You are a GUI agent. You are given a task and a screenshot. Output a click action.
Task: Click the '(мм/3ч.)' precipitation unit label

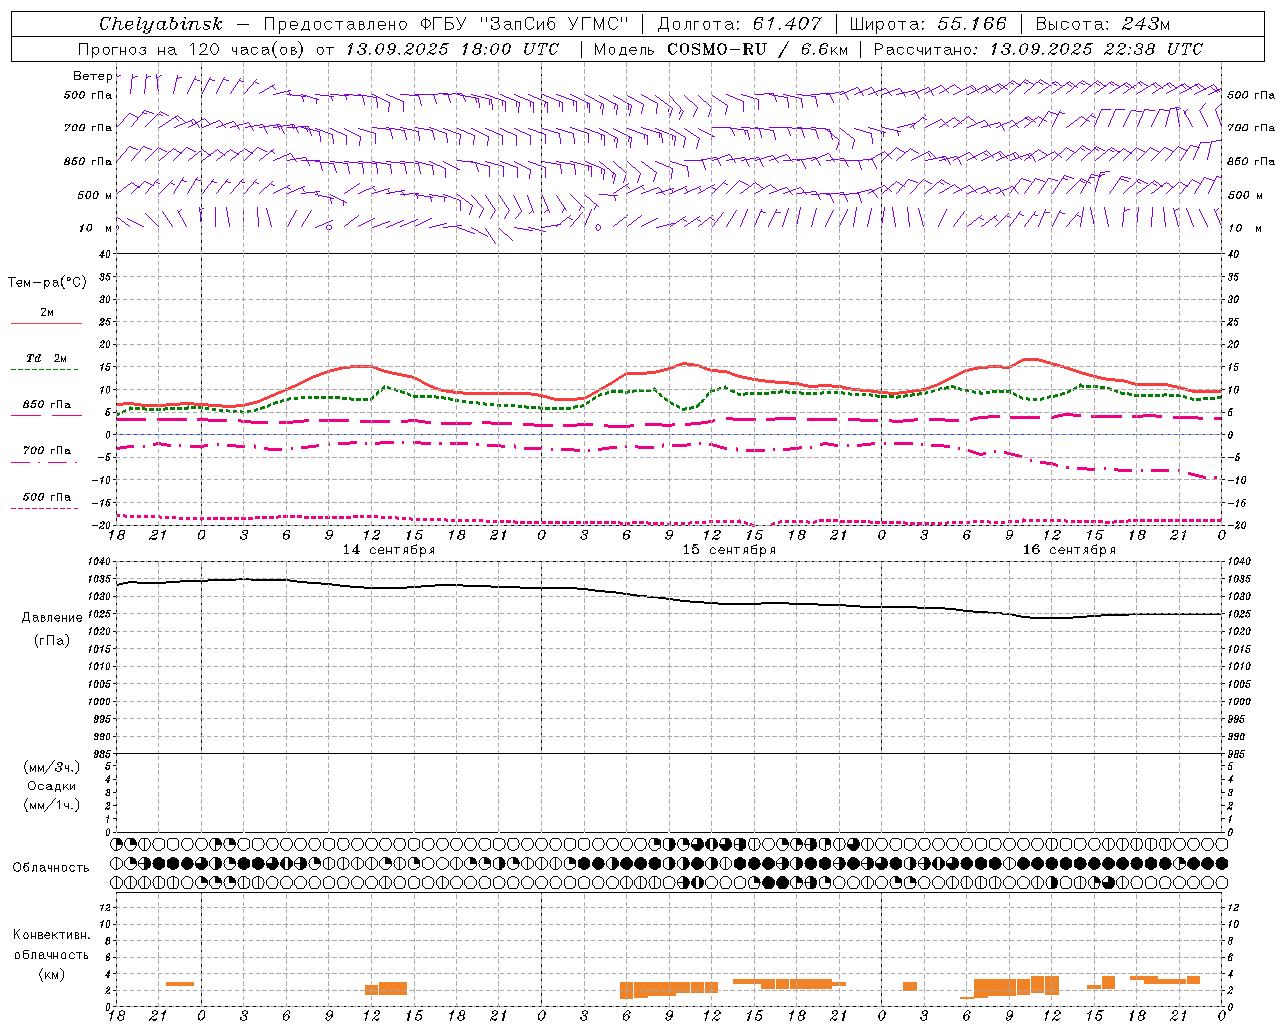tap(52, 767)
